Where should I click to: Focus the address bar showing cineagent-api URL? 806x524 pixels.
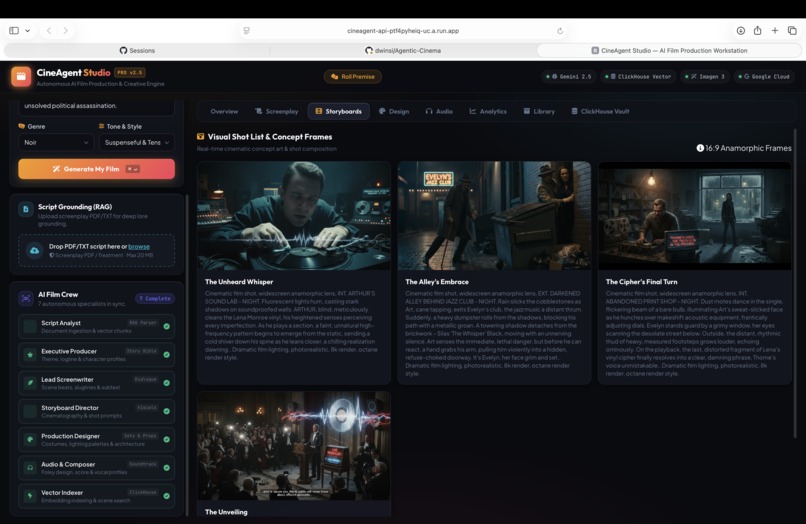click(x=402, y=31)
